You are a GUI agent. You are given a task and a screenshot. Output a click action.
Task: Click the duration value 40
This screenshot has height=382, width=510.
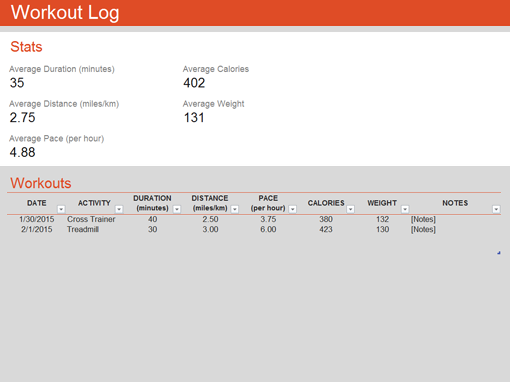coord(153,219)
